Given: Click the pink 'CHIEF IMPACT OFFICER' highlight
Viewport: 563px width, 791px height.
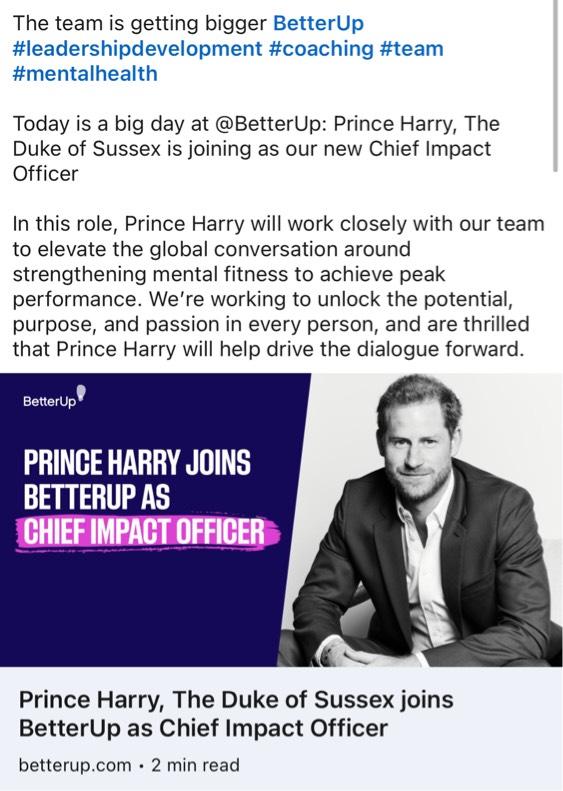Looking at the screenshot, I should click(x=147, y=533).
